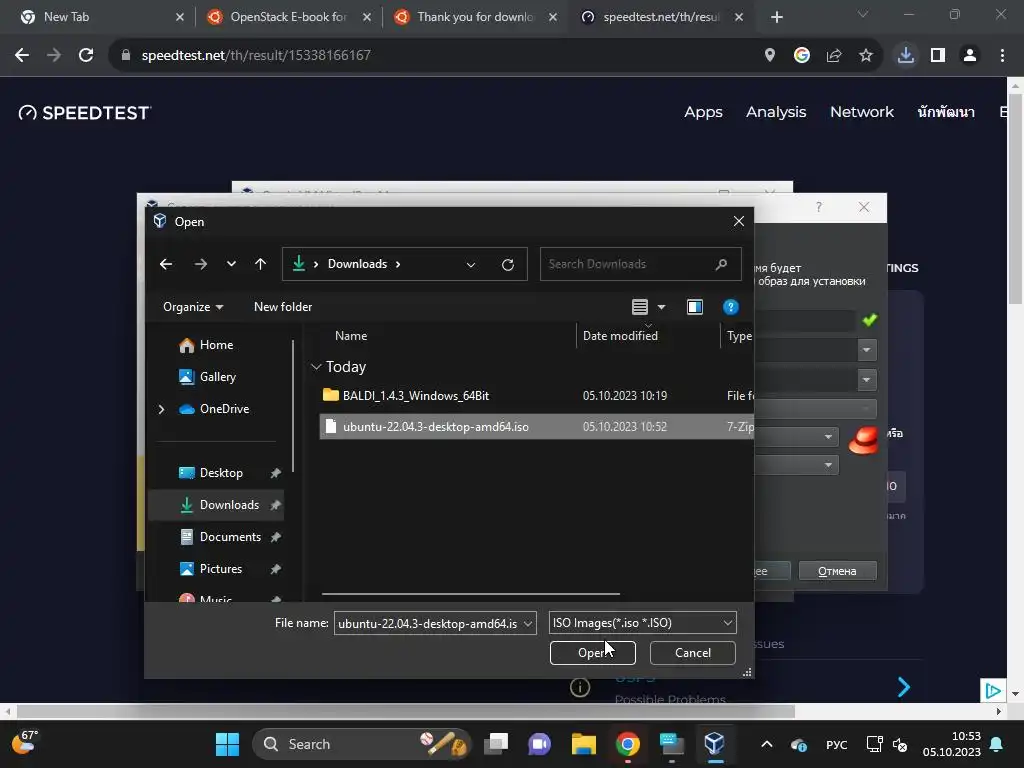This screenshot has width=1024, height=768.
Task: Click the help question mark in VirtualBox wizard
Action: click(x=818, y=207)
